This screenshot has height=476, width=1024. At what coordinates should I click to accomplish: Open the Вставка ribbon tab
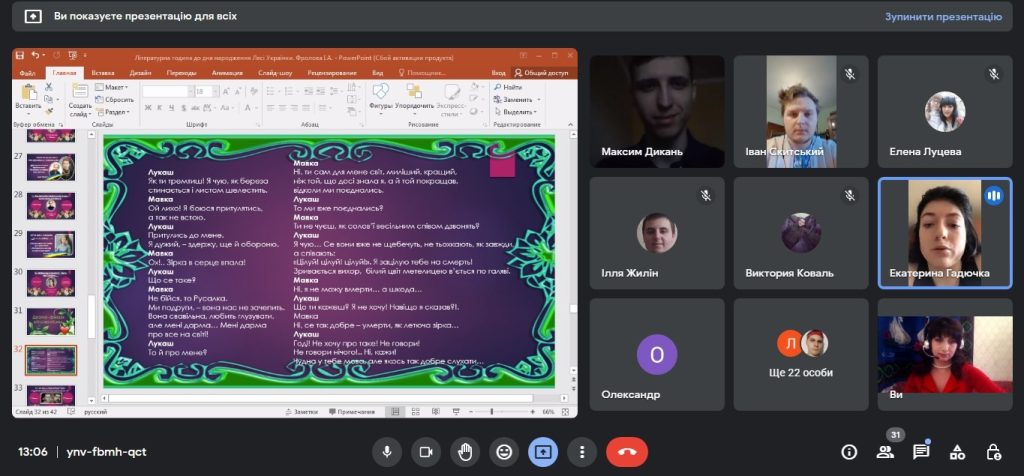103,73
